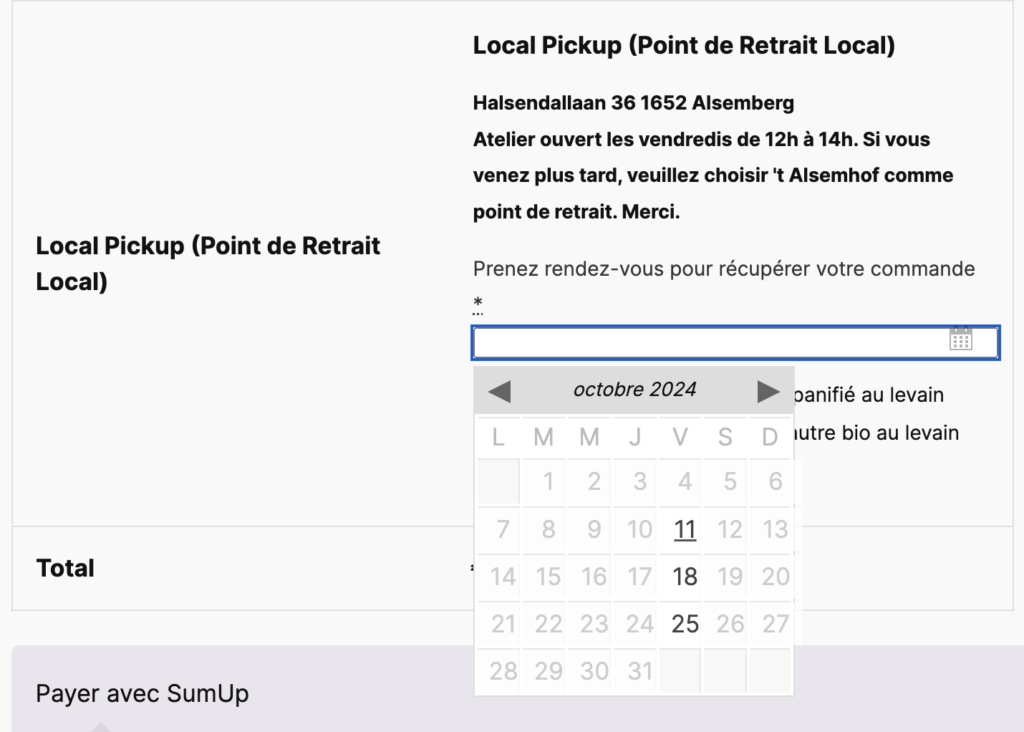Click the octobre 2024 month header
This screenshot has width=1024, height=732.
[x=634, y=390]
